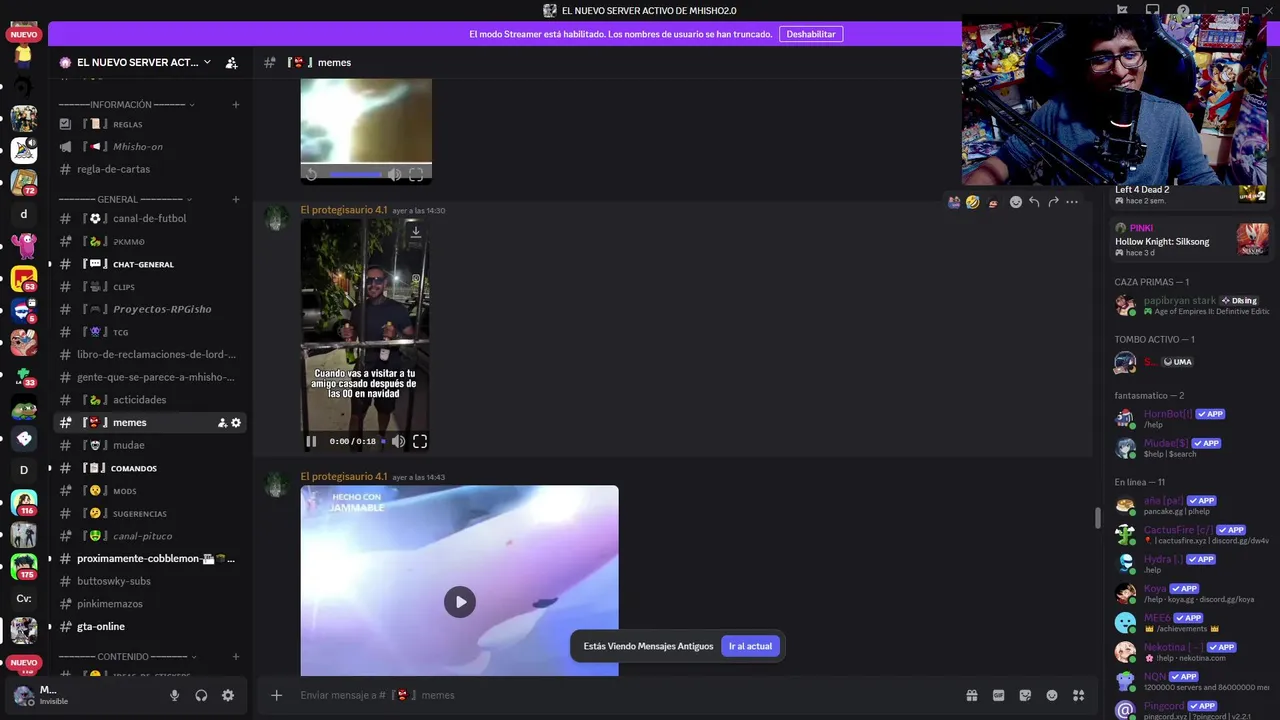
Task: Open the CLIPS channel
Action: tap(150, 287)
